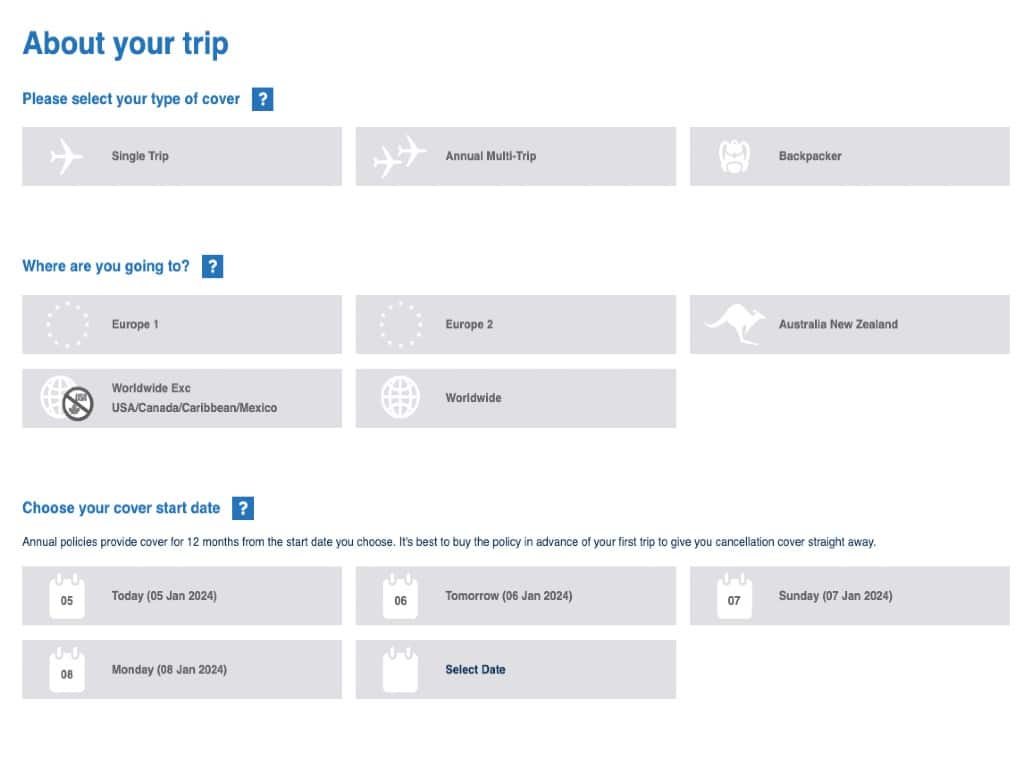
Task: Choose Today (05 Jan 2024) start date
Action: coord(182,596)
